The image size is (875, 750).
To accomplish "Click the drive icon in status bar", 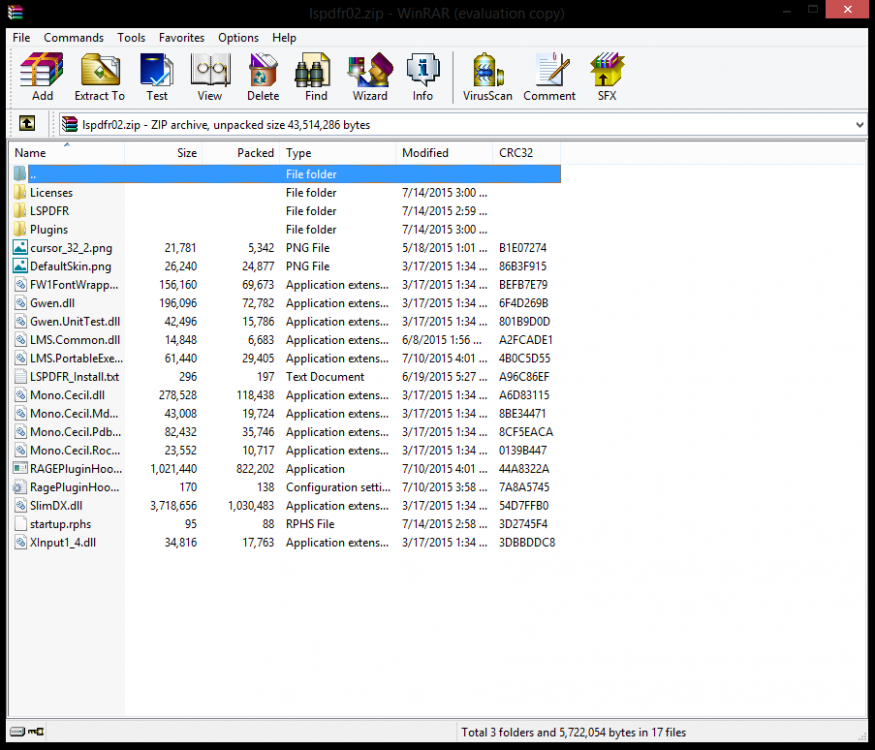I will (18, 731).
